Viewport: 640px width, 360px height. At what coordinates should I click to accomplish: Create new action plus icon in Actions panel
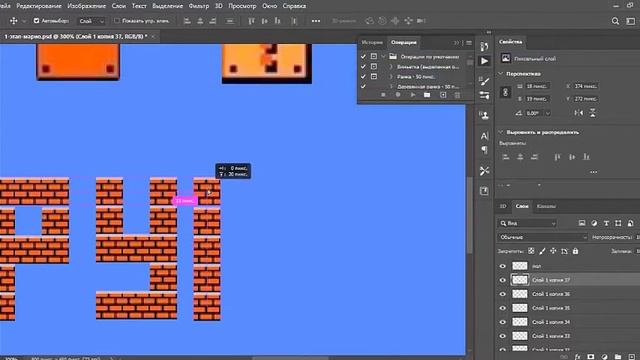(x=443, y=95)
